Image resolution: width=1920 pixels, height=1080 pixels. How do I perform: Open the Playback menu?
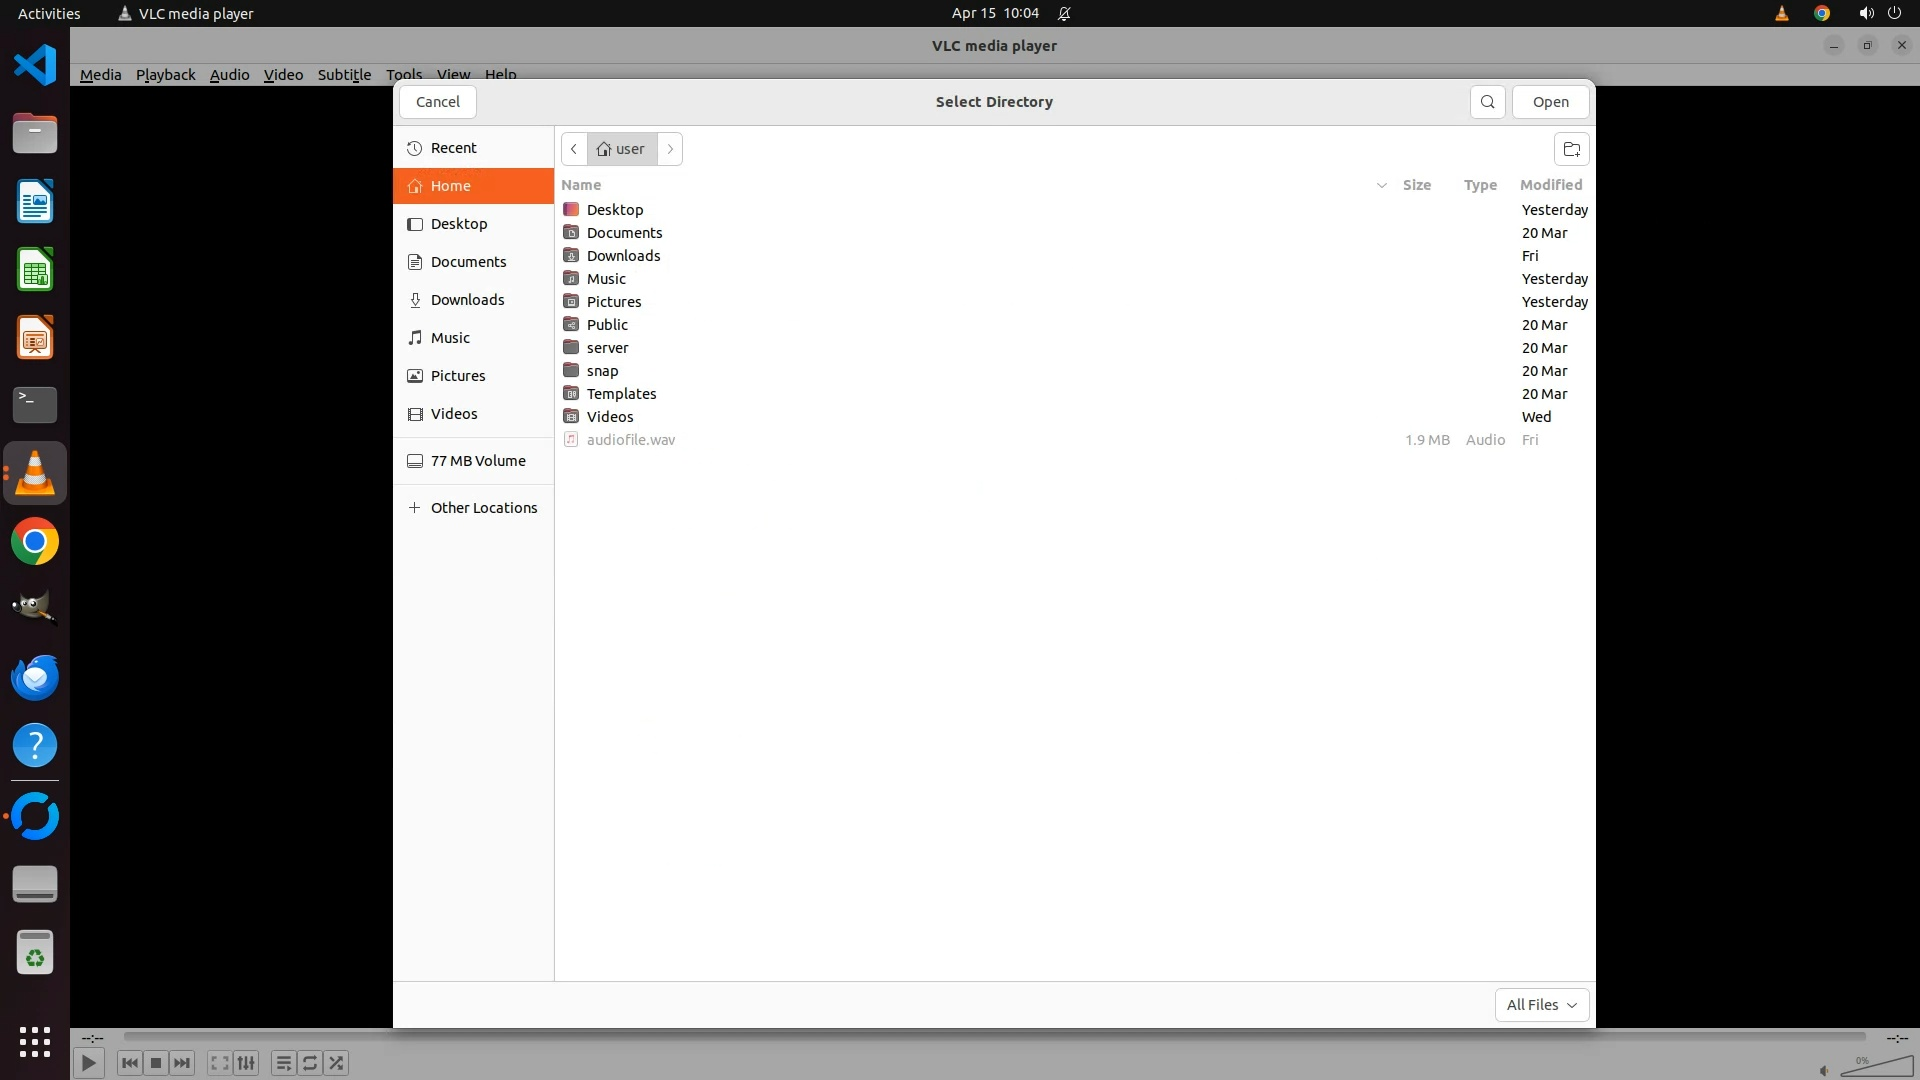tap(165, 75)
